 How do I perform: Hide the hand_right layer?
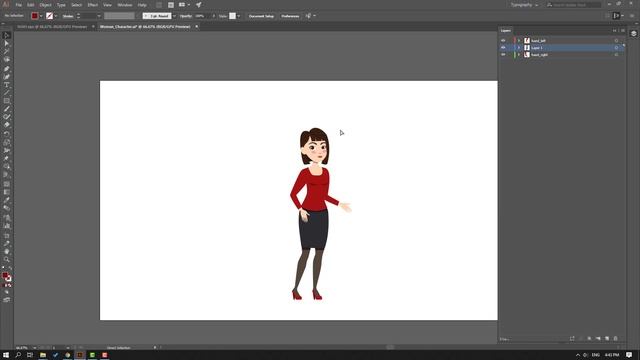point(503,55)
